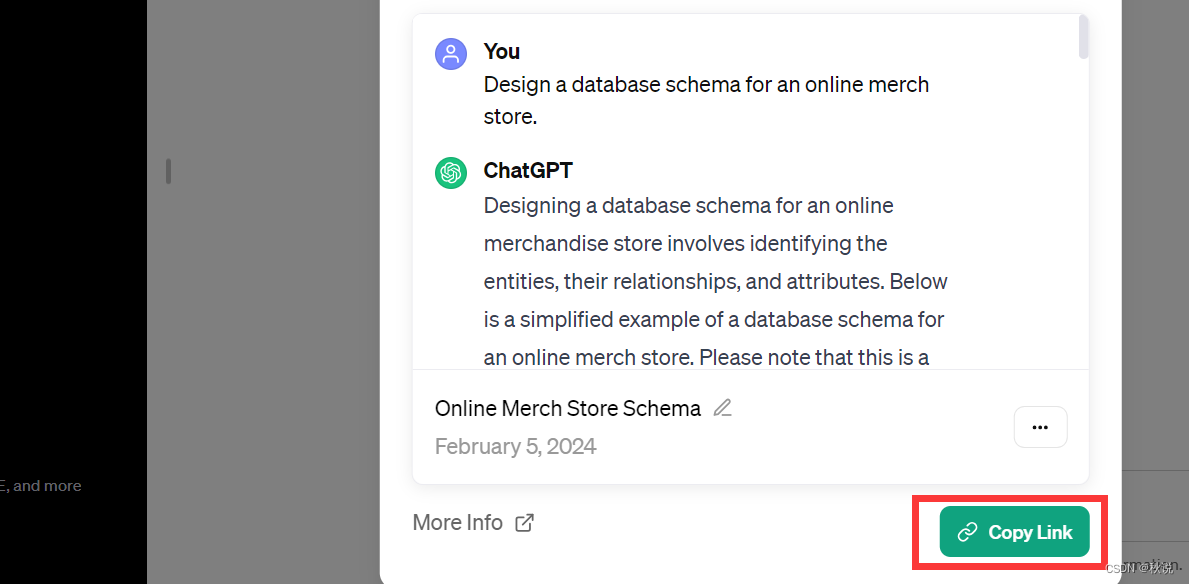Click the sidebar collapse handle bar
This screenshot has height=584, width=1189.
(168, 171)
